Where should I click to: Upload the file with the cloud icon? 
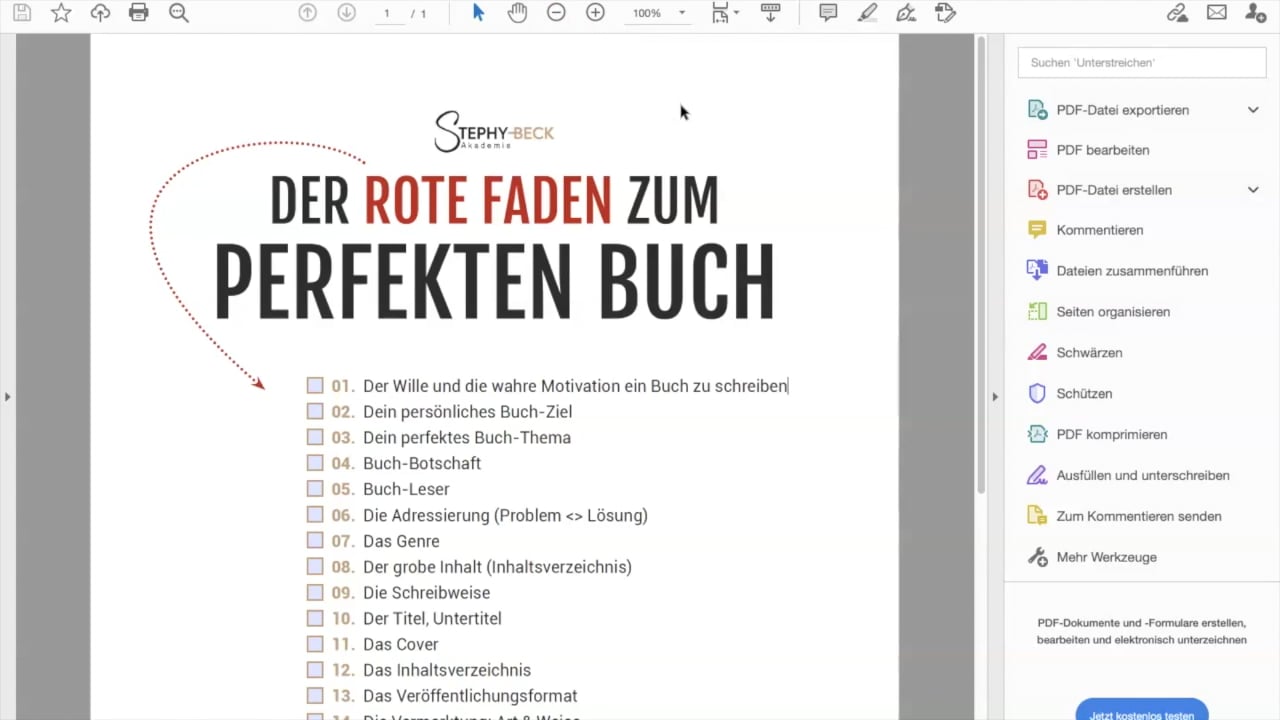(100, 13)
